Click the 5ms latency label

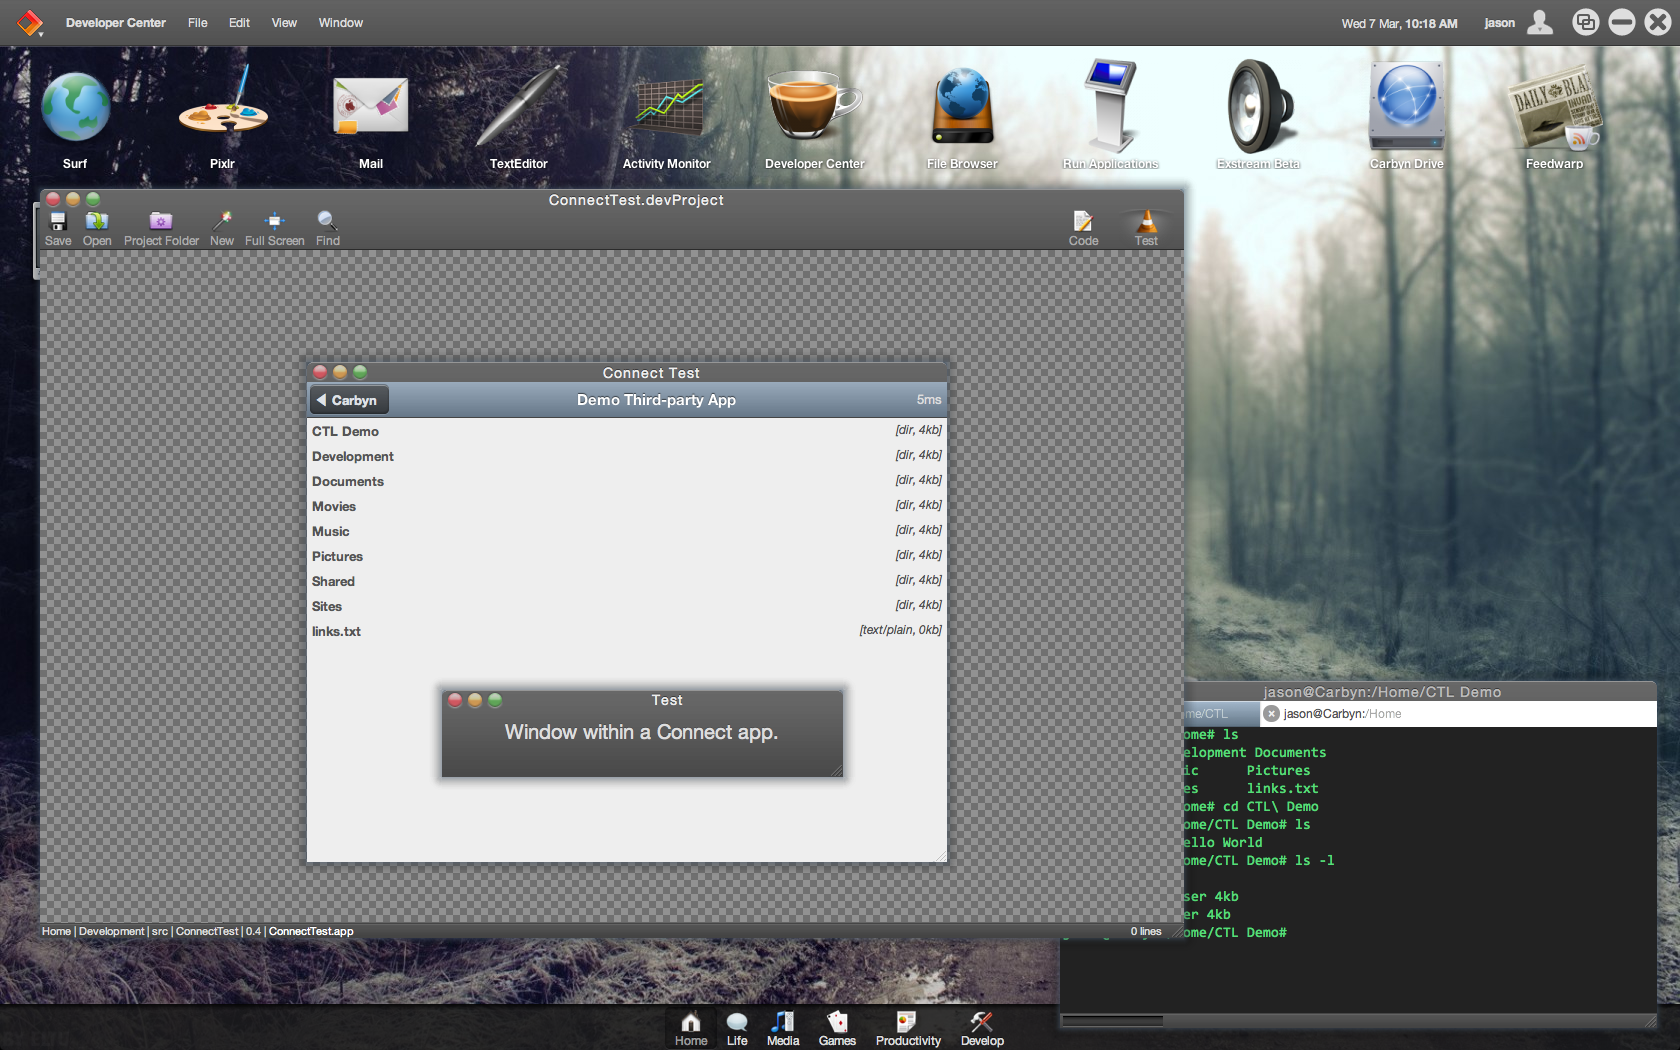929,400
